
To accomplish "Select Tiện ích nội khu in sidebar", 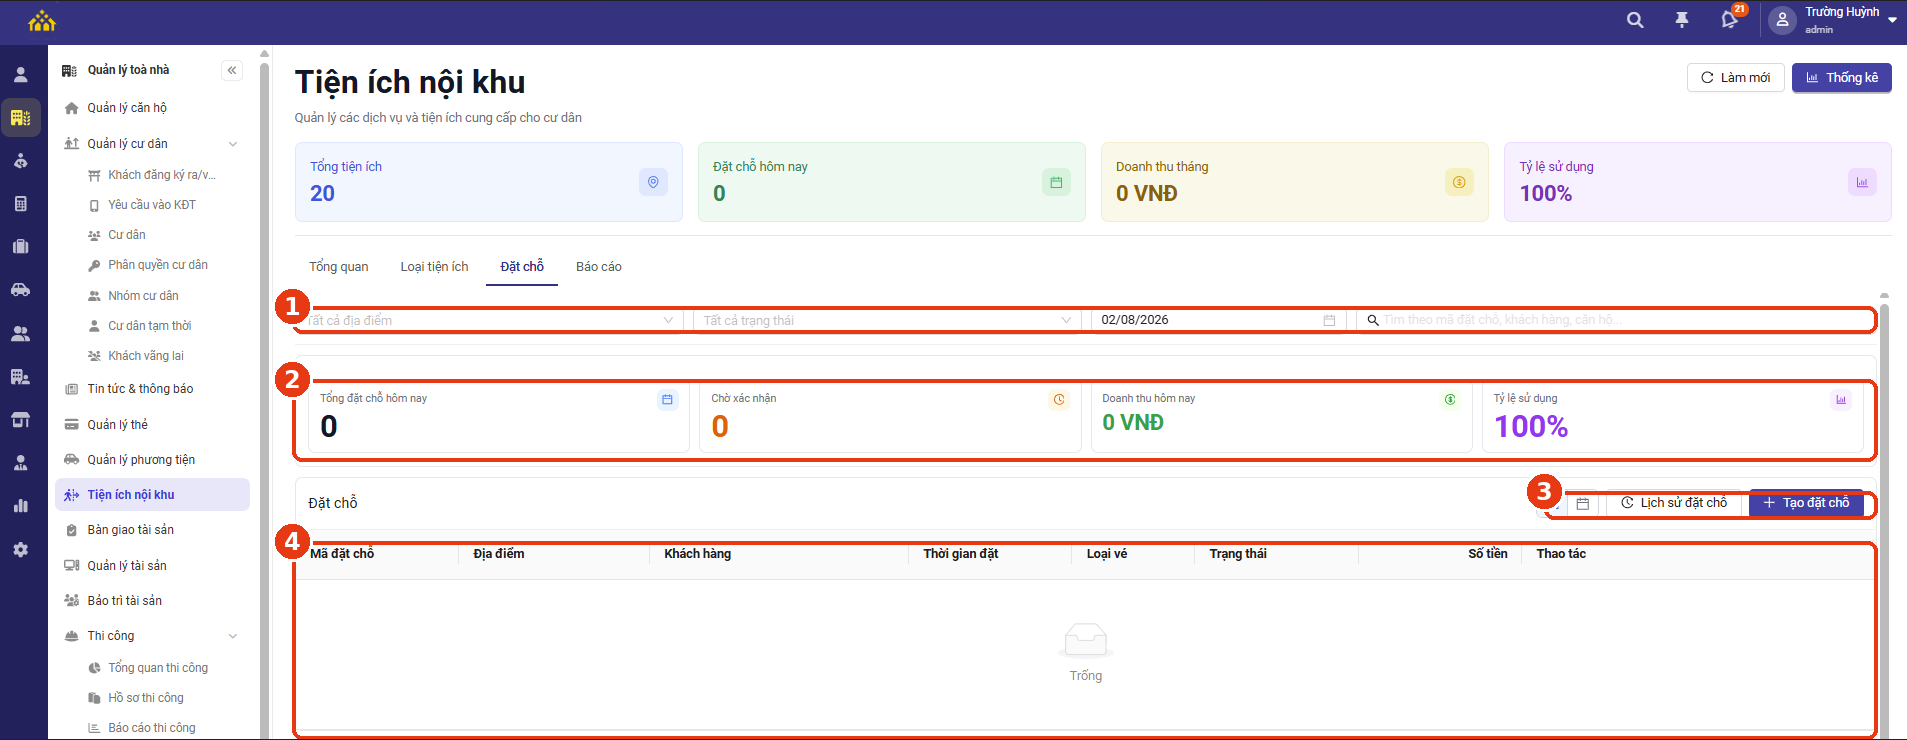I will (152, 495).
